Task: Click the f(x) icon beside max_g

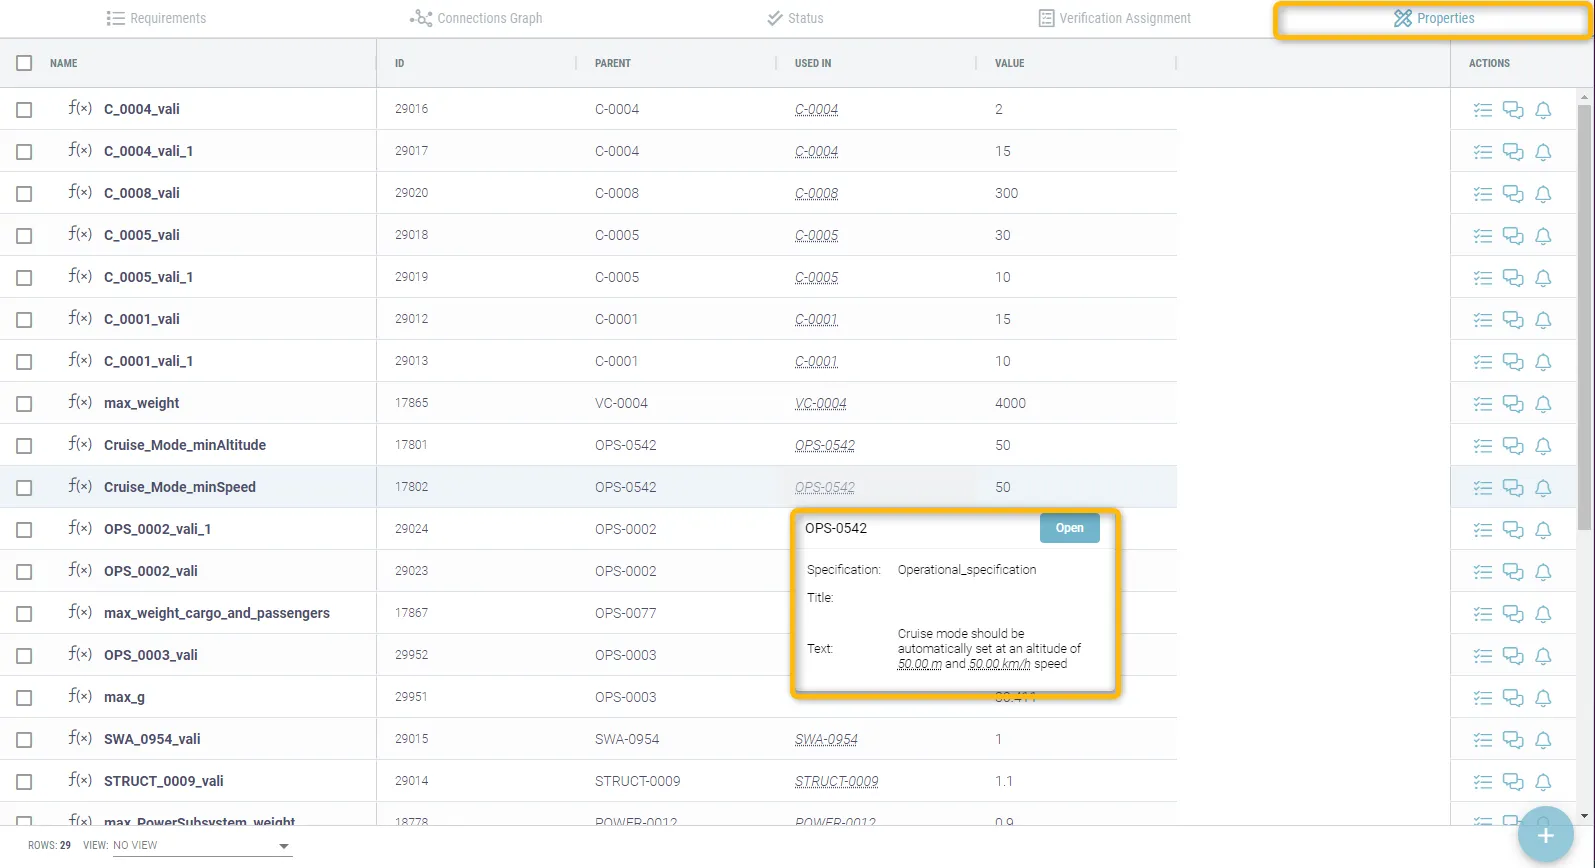Action: tap(80, 696)
